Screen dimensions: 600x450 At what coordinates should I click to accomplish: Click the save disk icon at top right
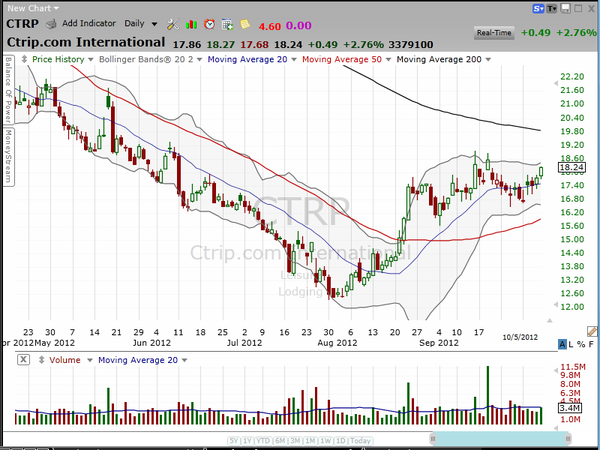point(566,8)
